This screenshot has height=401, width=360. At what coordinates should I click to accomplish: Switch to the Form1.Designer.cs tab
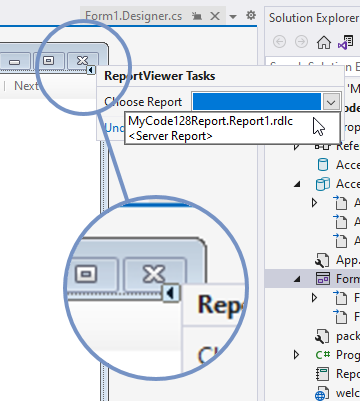coord(134,16)
